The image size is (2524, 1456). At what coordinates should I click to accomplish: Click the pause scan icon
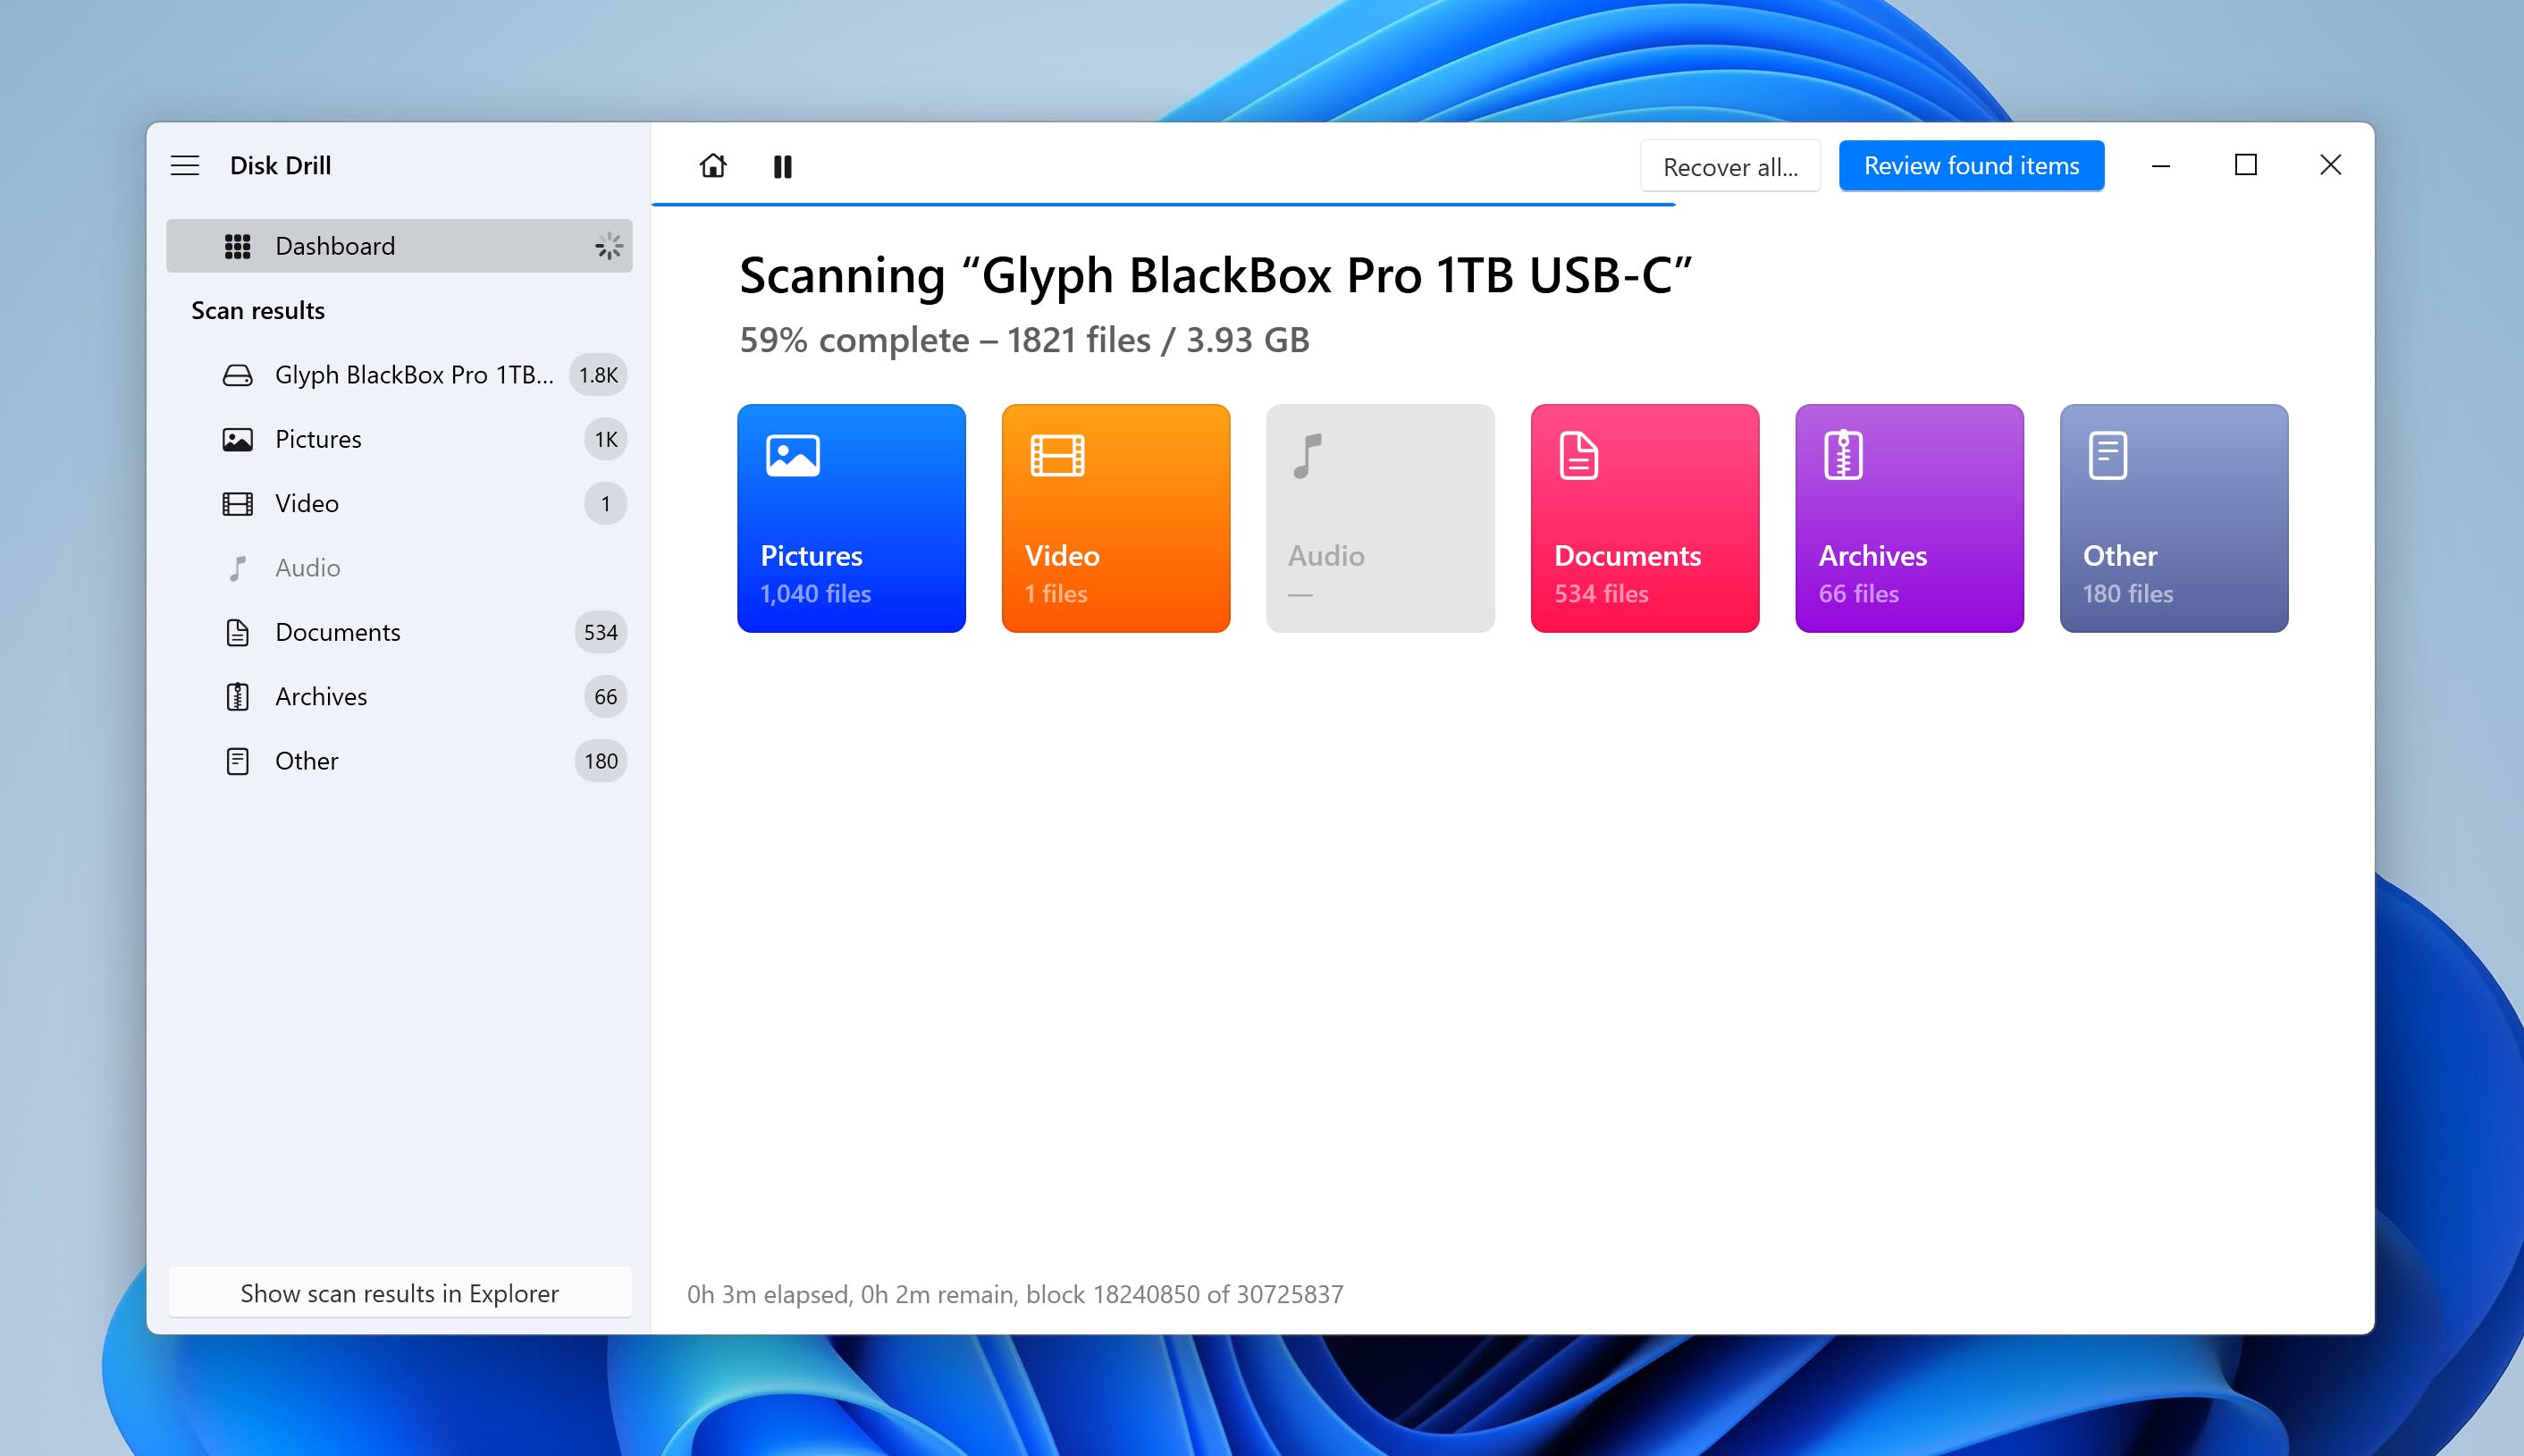pyautogui.click(x=784, y=164)
